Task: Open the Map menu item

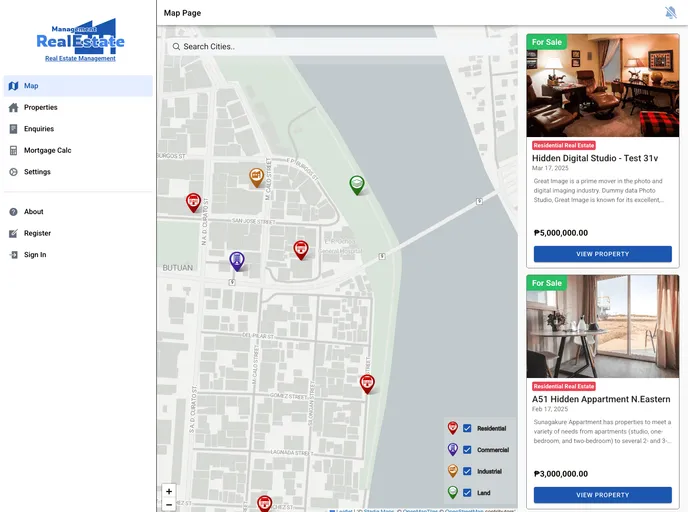Action: click(78, 86)
